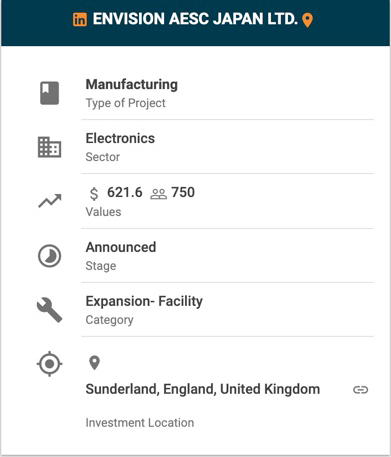Select the Expansion- Facility category text
Image resolution: width=391 pixels, height=457 pixels.
[x=144, y=301]
